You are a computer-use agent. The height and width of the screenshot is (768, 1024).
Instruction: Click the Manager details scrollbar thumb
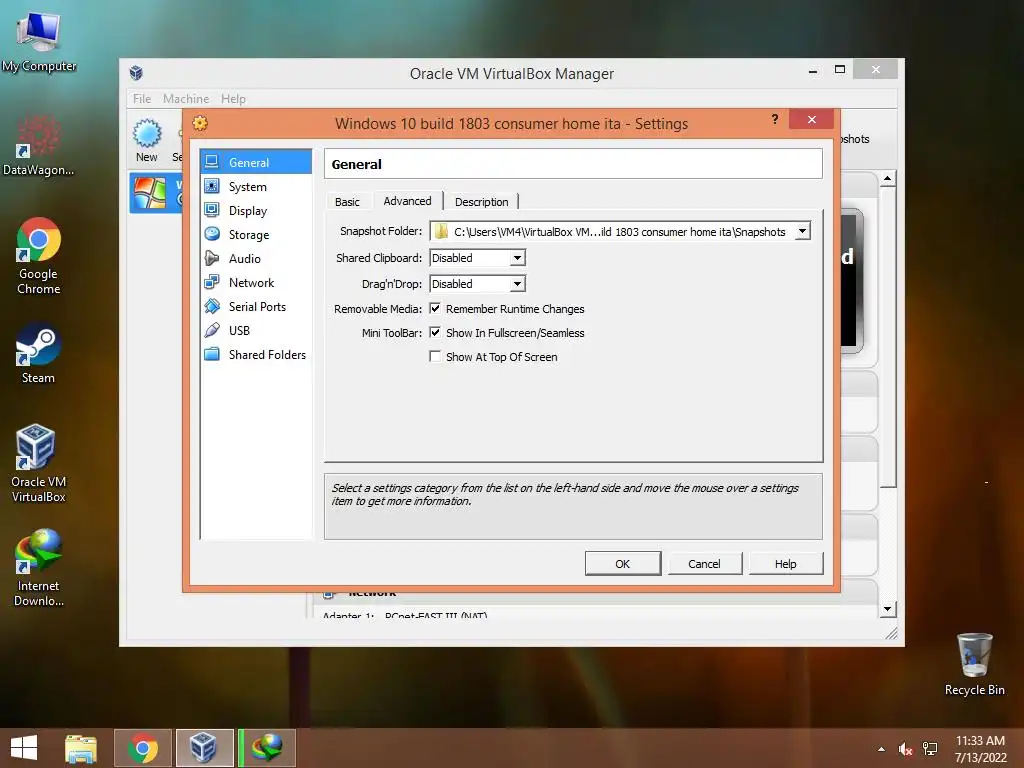(888, 336)
